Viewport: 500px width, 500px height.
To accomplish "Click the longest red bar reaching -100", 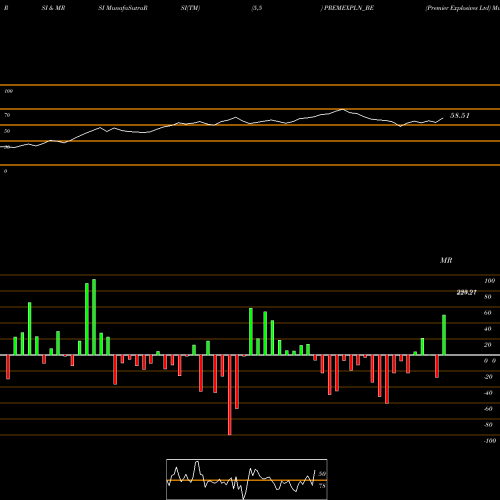I will (230, 395).
